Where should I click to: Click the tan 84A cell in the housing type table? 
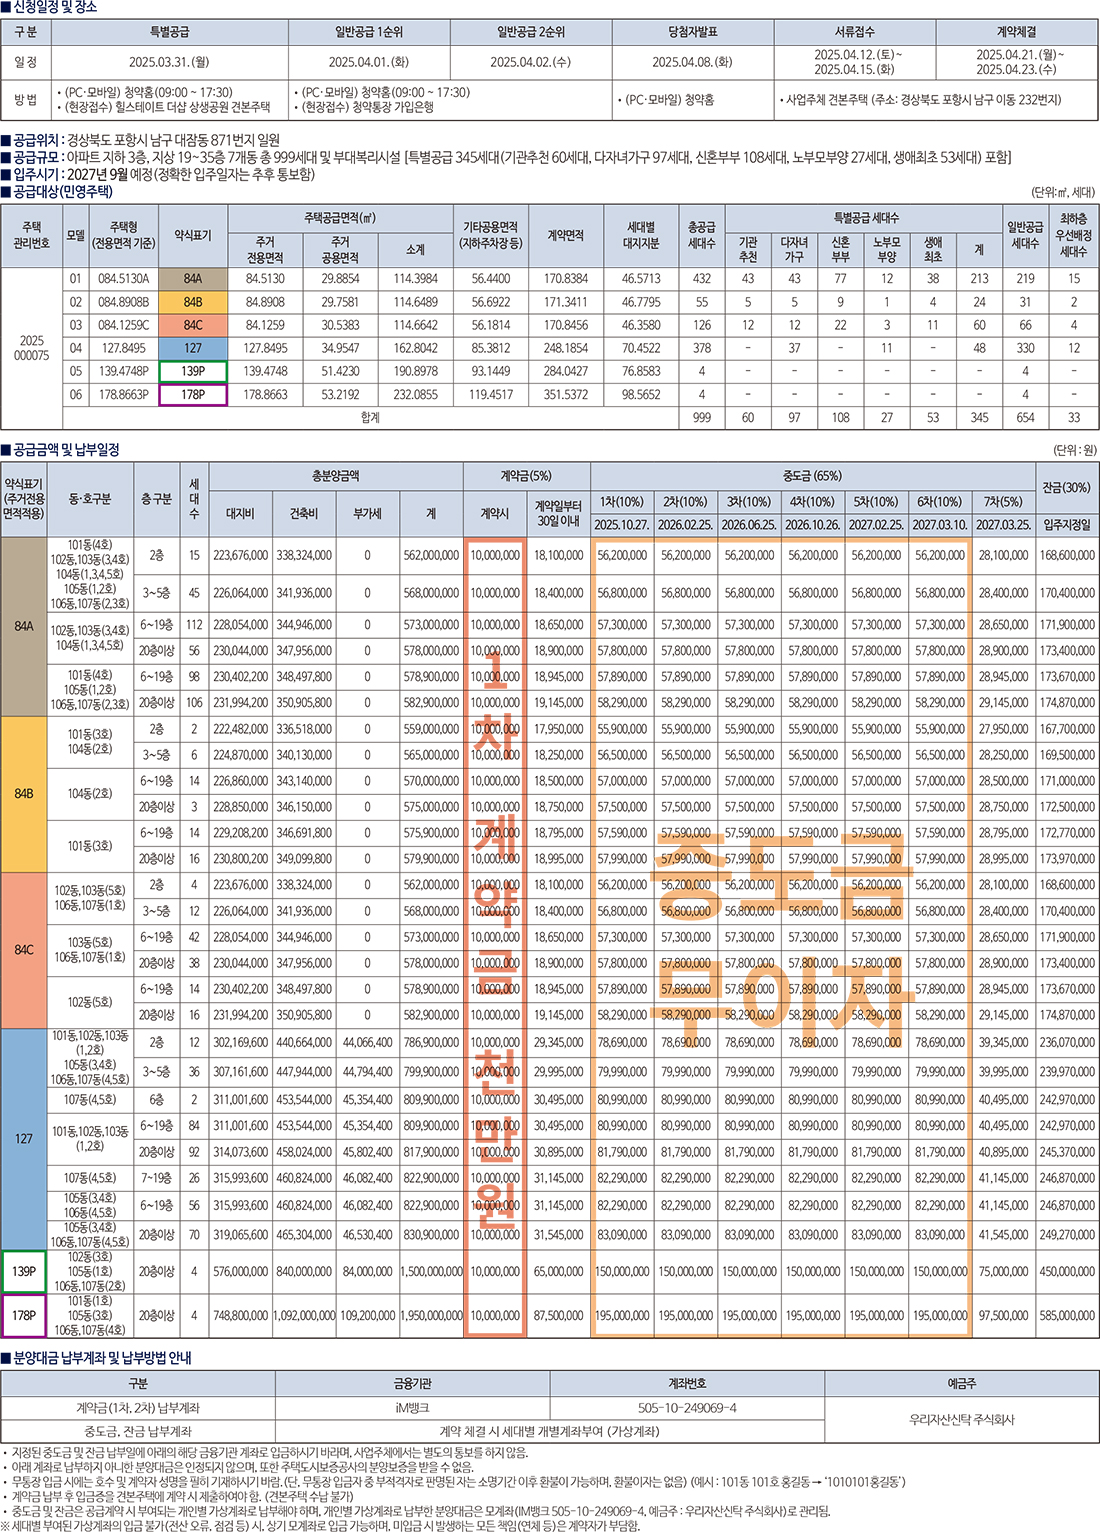pyautogui.click(x=192, y=279)
